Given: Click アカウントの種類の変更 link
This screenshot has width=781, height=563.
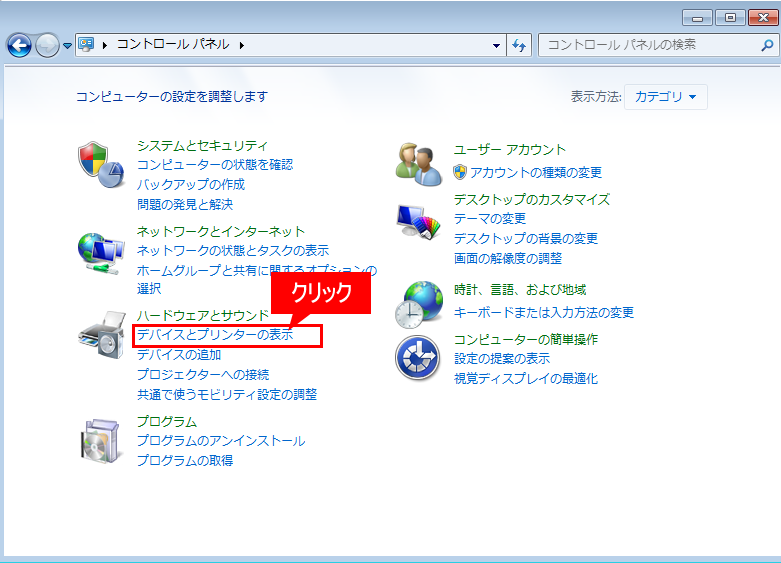Looking at the screenshot, I should (x=535, y=172).
